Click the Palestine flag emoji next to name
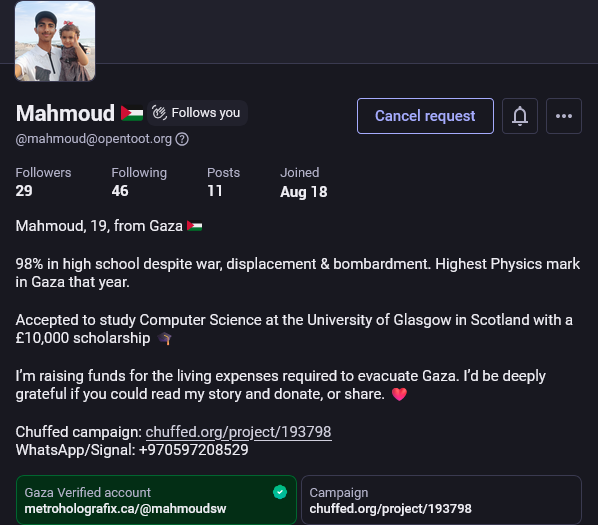Viewport: 598px width, 525px height. tap(132, 113)
